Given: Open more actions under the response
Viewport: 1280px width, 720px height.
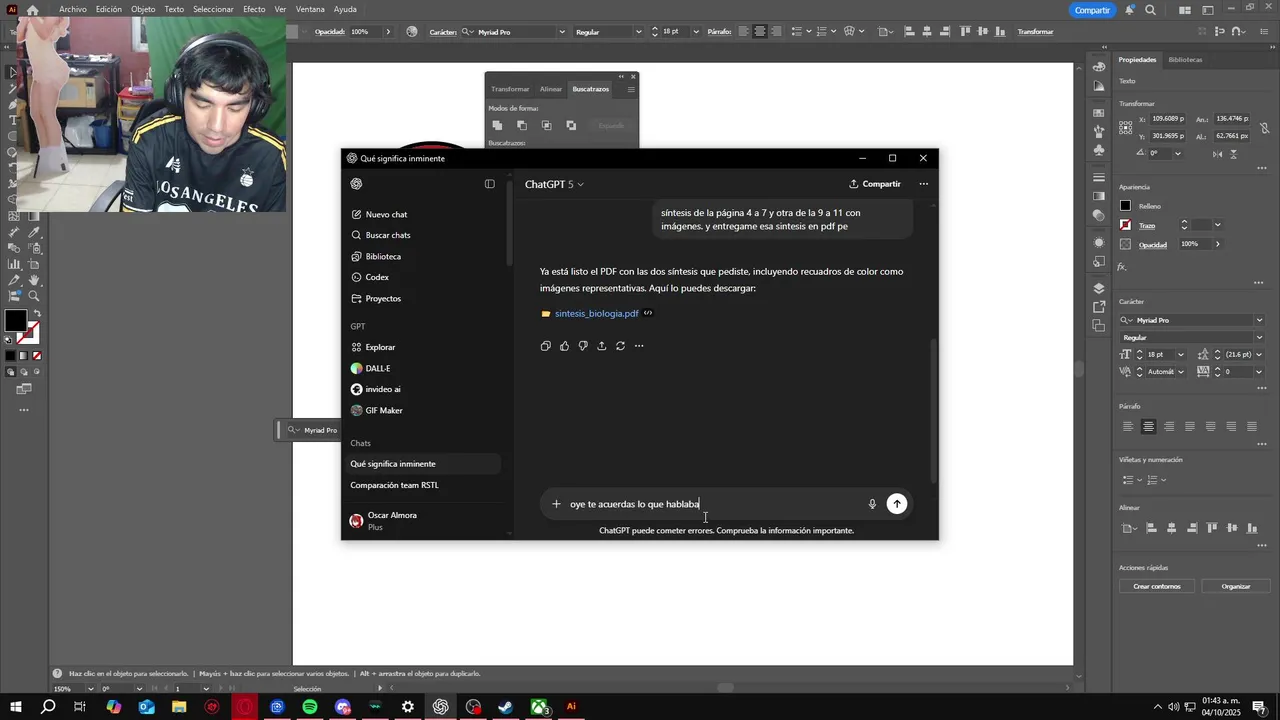Looking at the screenshot, I should point(639,346).
